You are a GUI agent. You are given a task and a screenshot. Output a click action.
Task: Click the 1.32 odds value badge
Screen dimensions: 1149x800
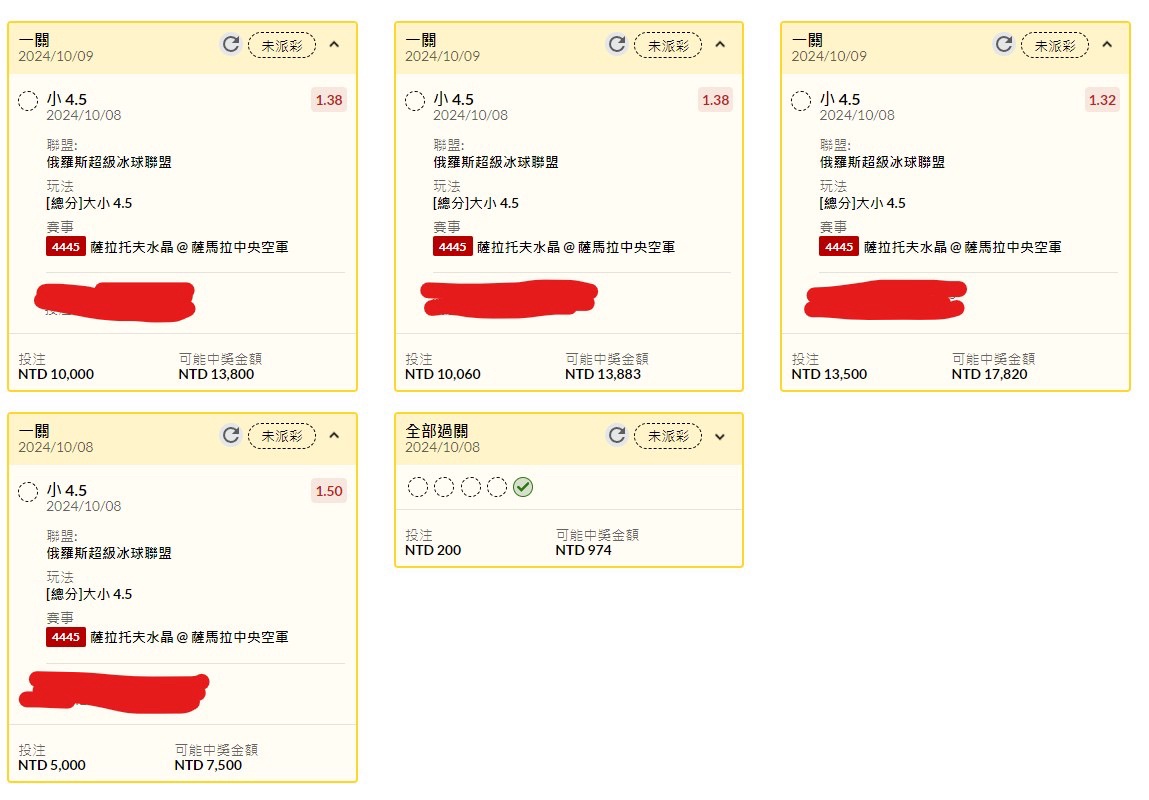point(1102,100)
